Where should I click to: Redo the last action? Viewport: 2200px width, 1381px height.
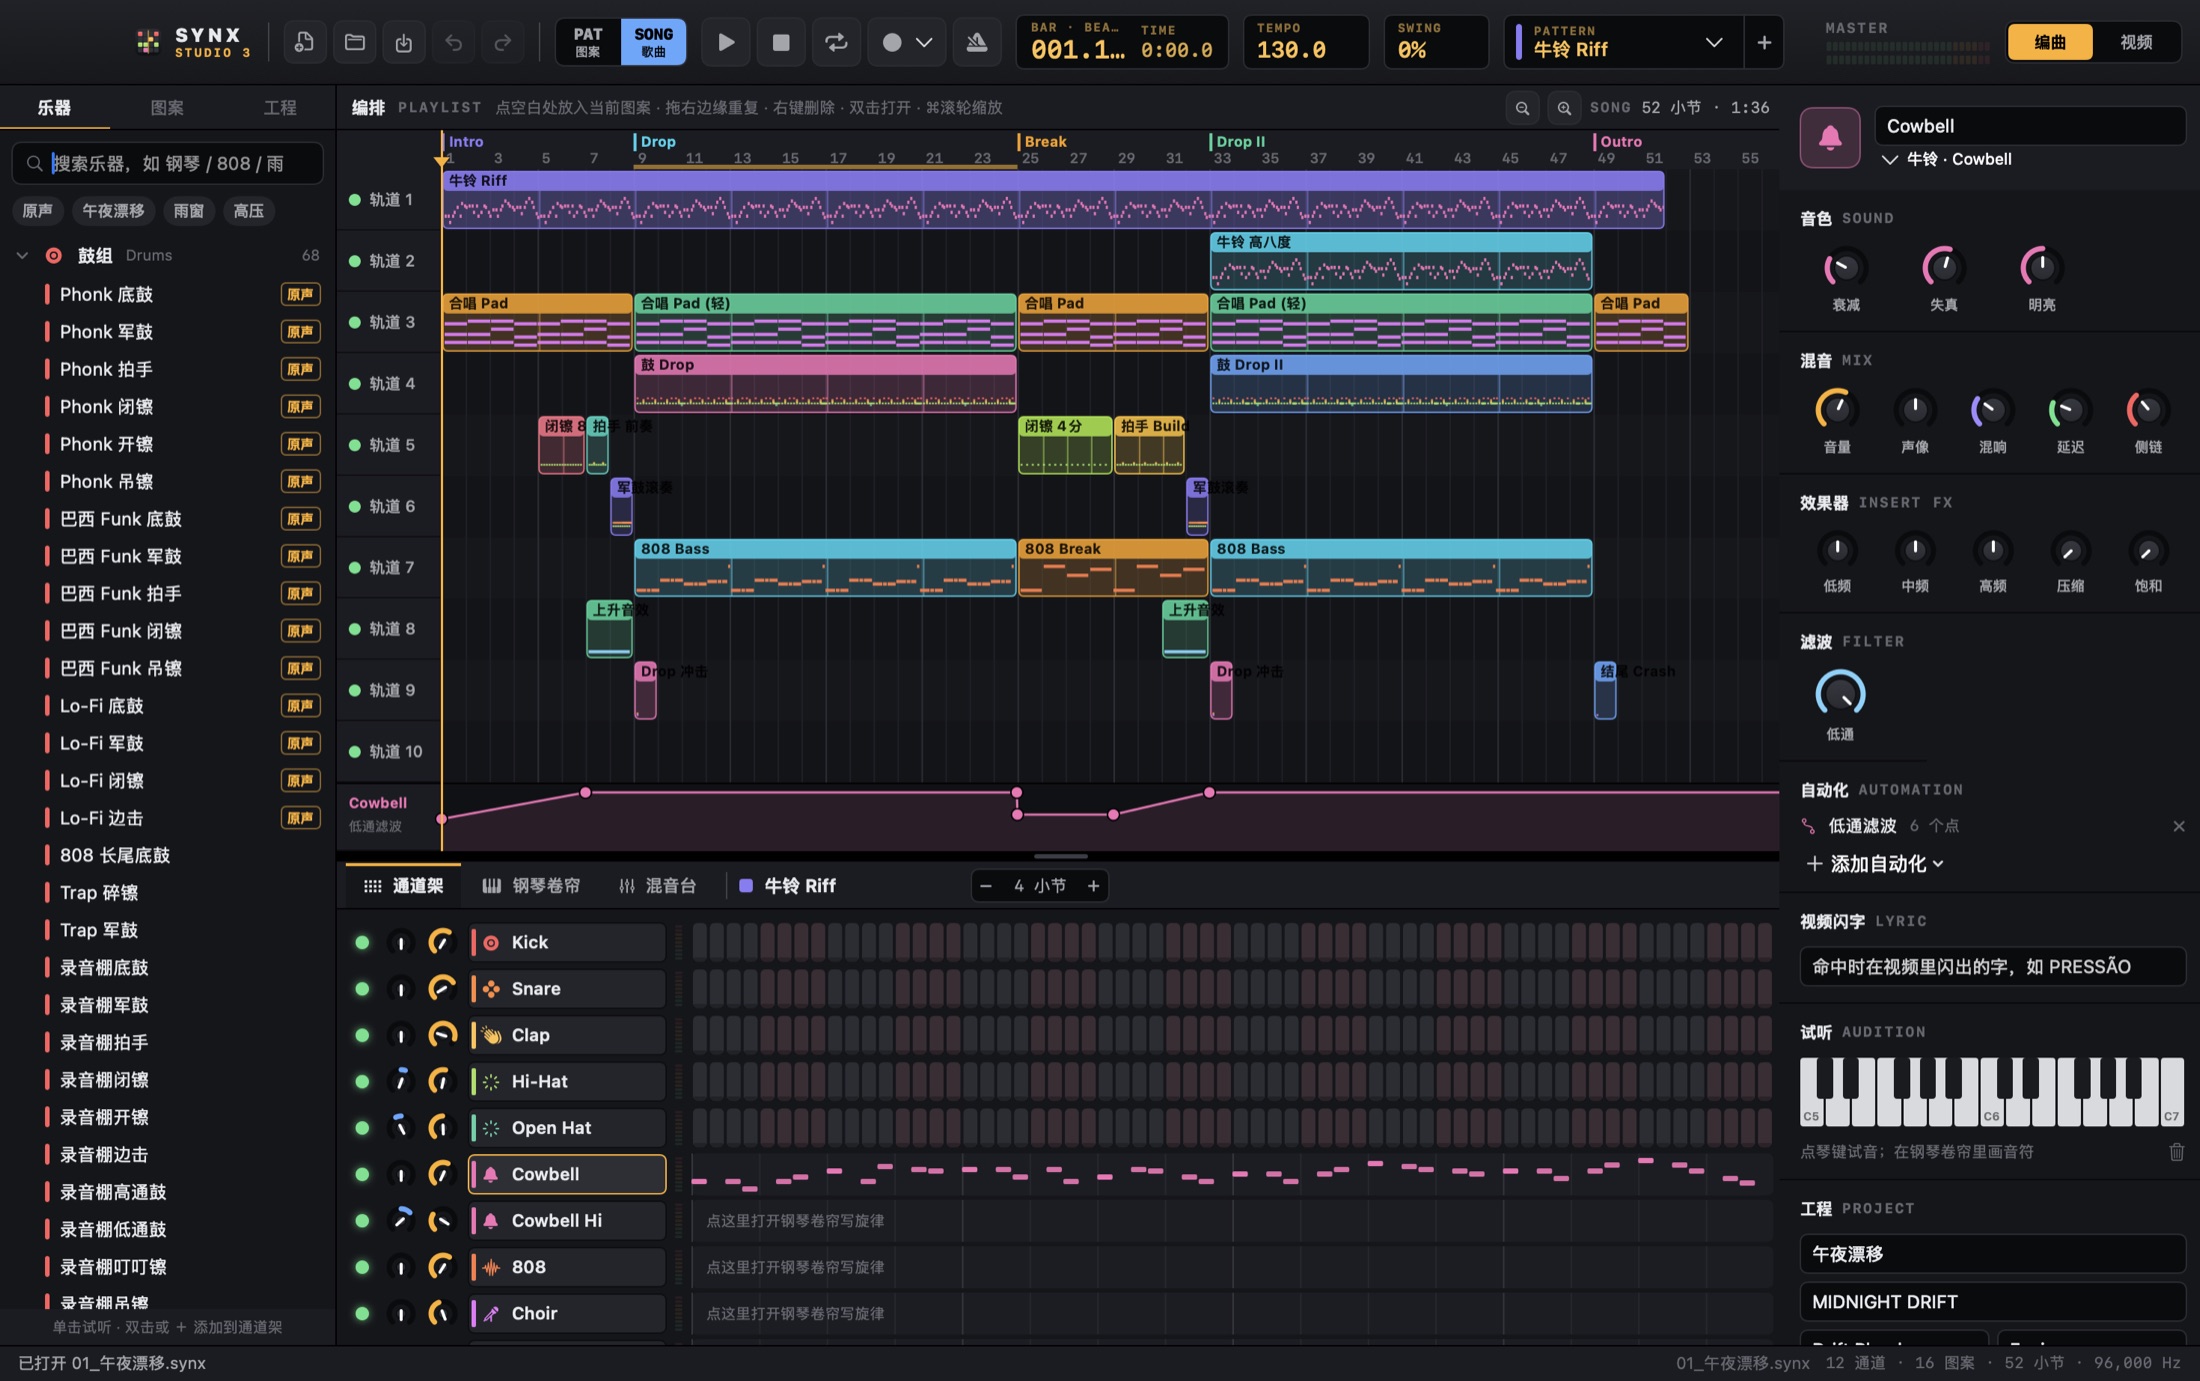pos(502,42)
